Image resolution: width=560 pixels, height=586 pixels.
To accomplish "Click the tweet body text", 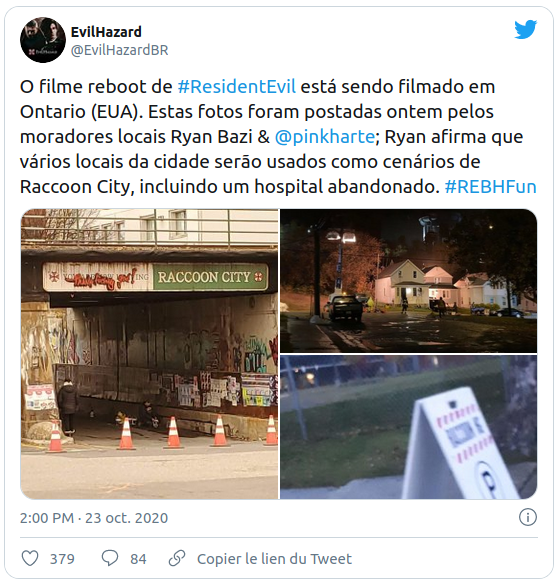I will tap(278, 137).
